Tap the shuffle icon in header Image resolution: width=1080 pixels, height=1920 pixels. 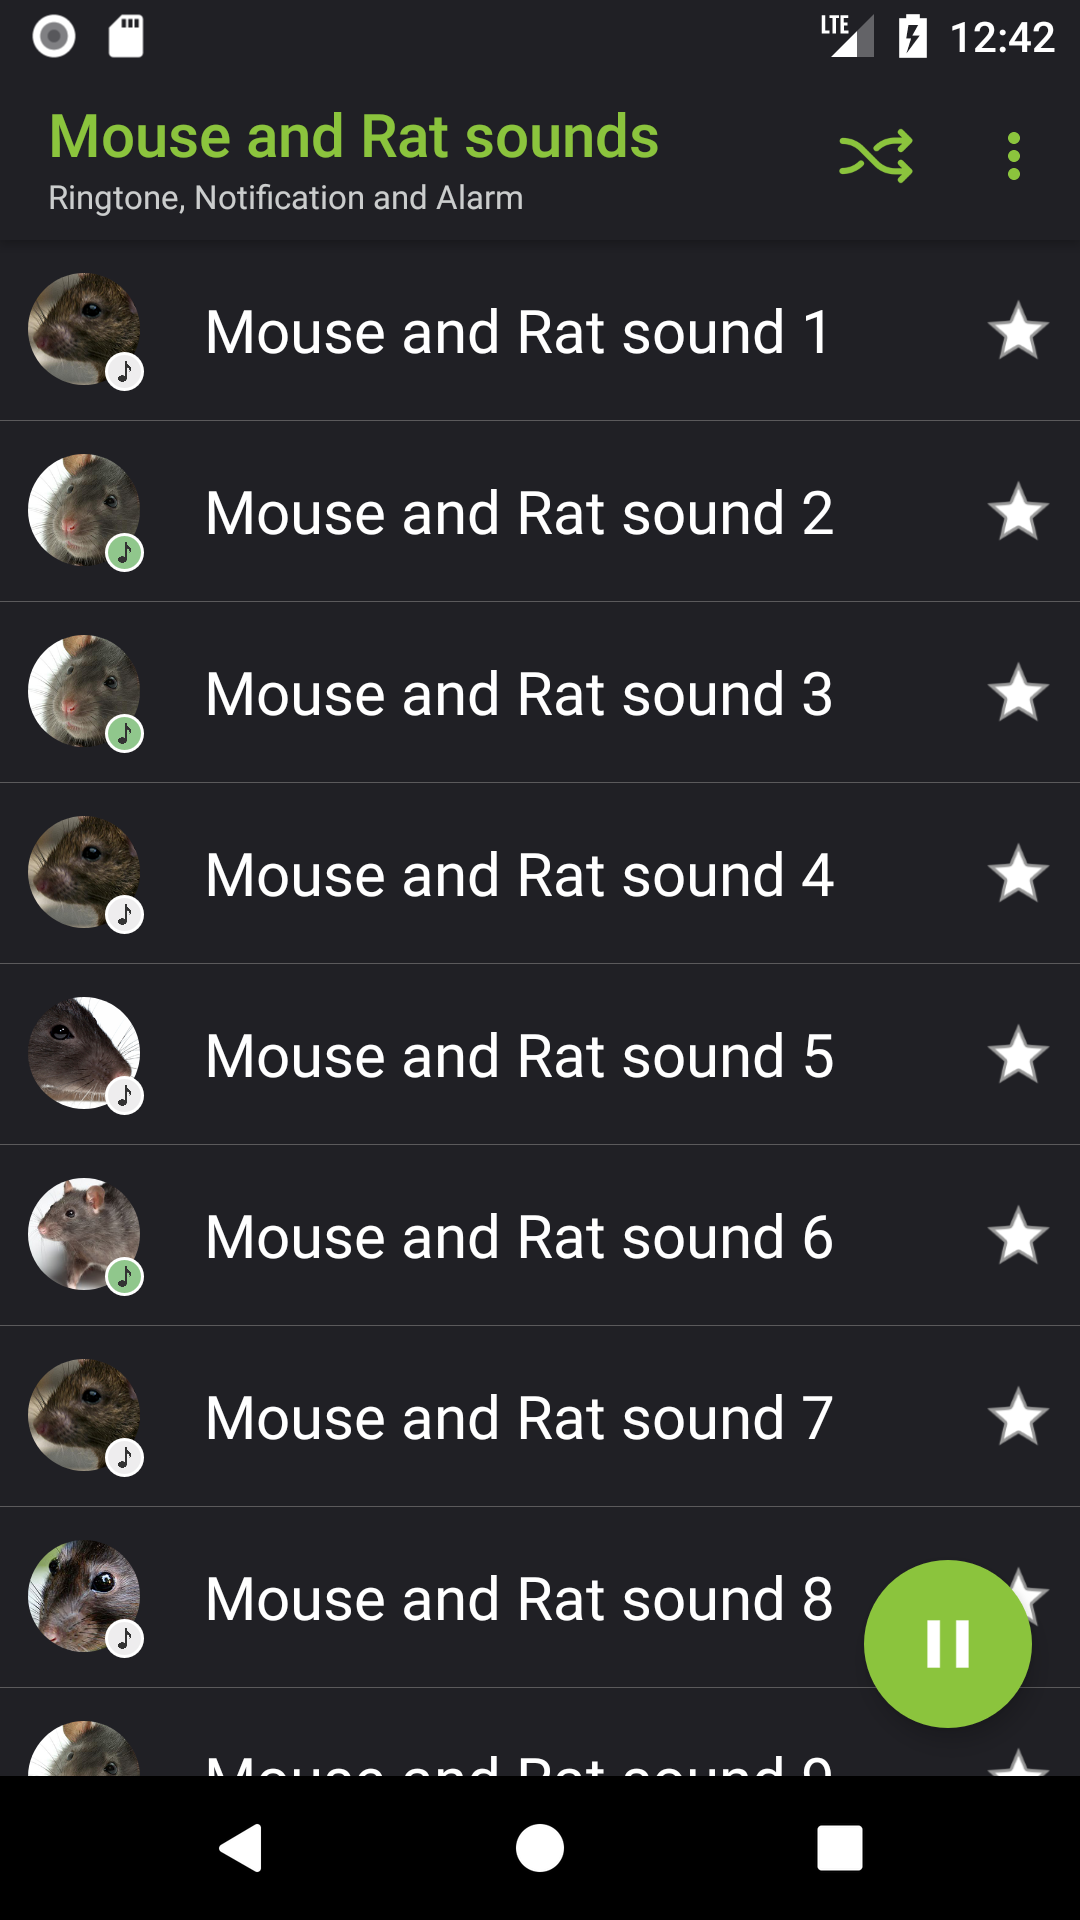click(876, 156)
